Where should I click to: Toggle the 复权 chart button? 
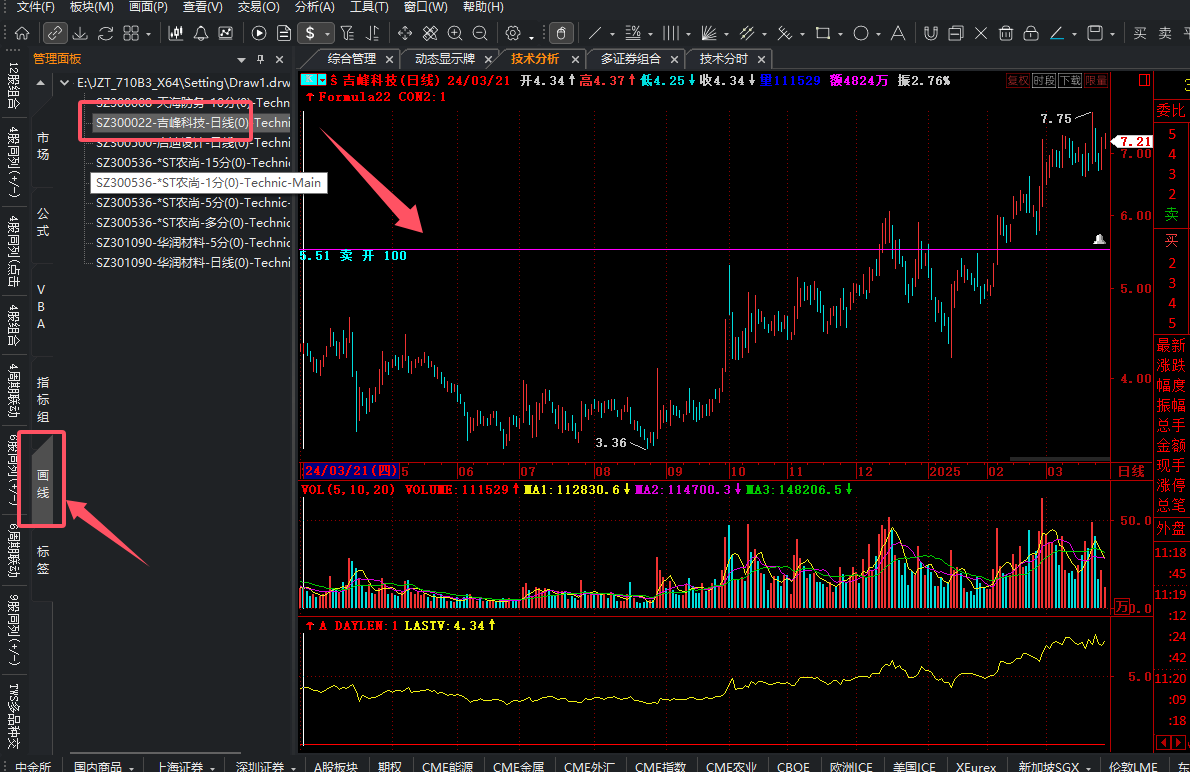click(x=1018, y=80)
